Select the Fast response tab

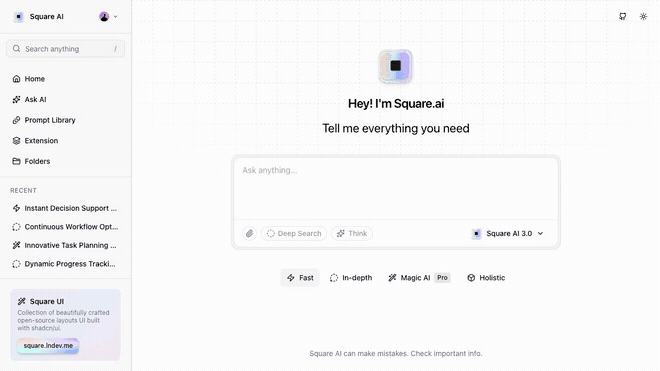[x=300, y=278]
